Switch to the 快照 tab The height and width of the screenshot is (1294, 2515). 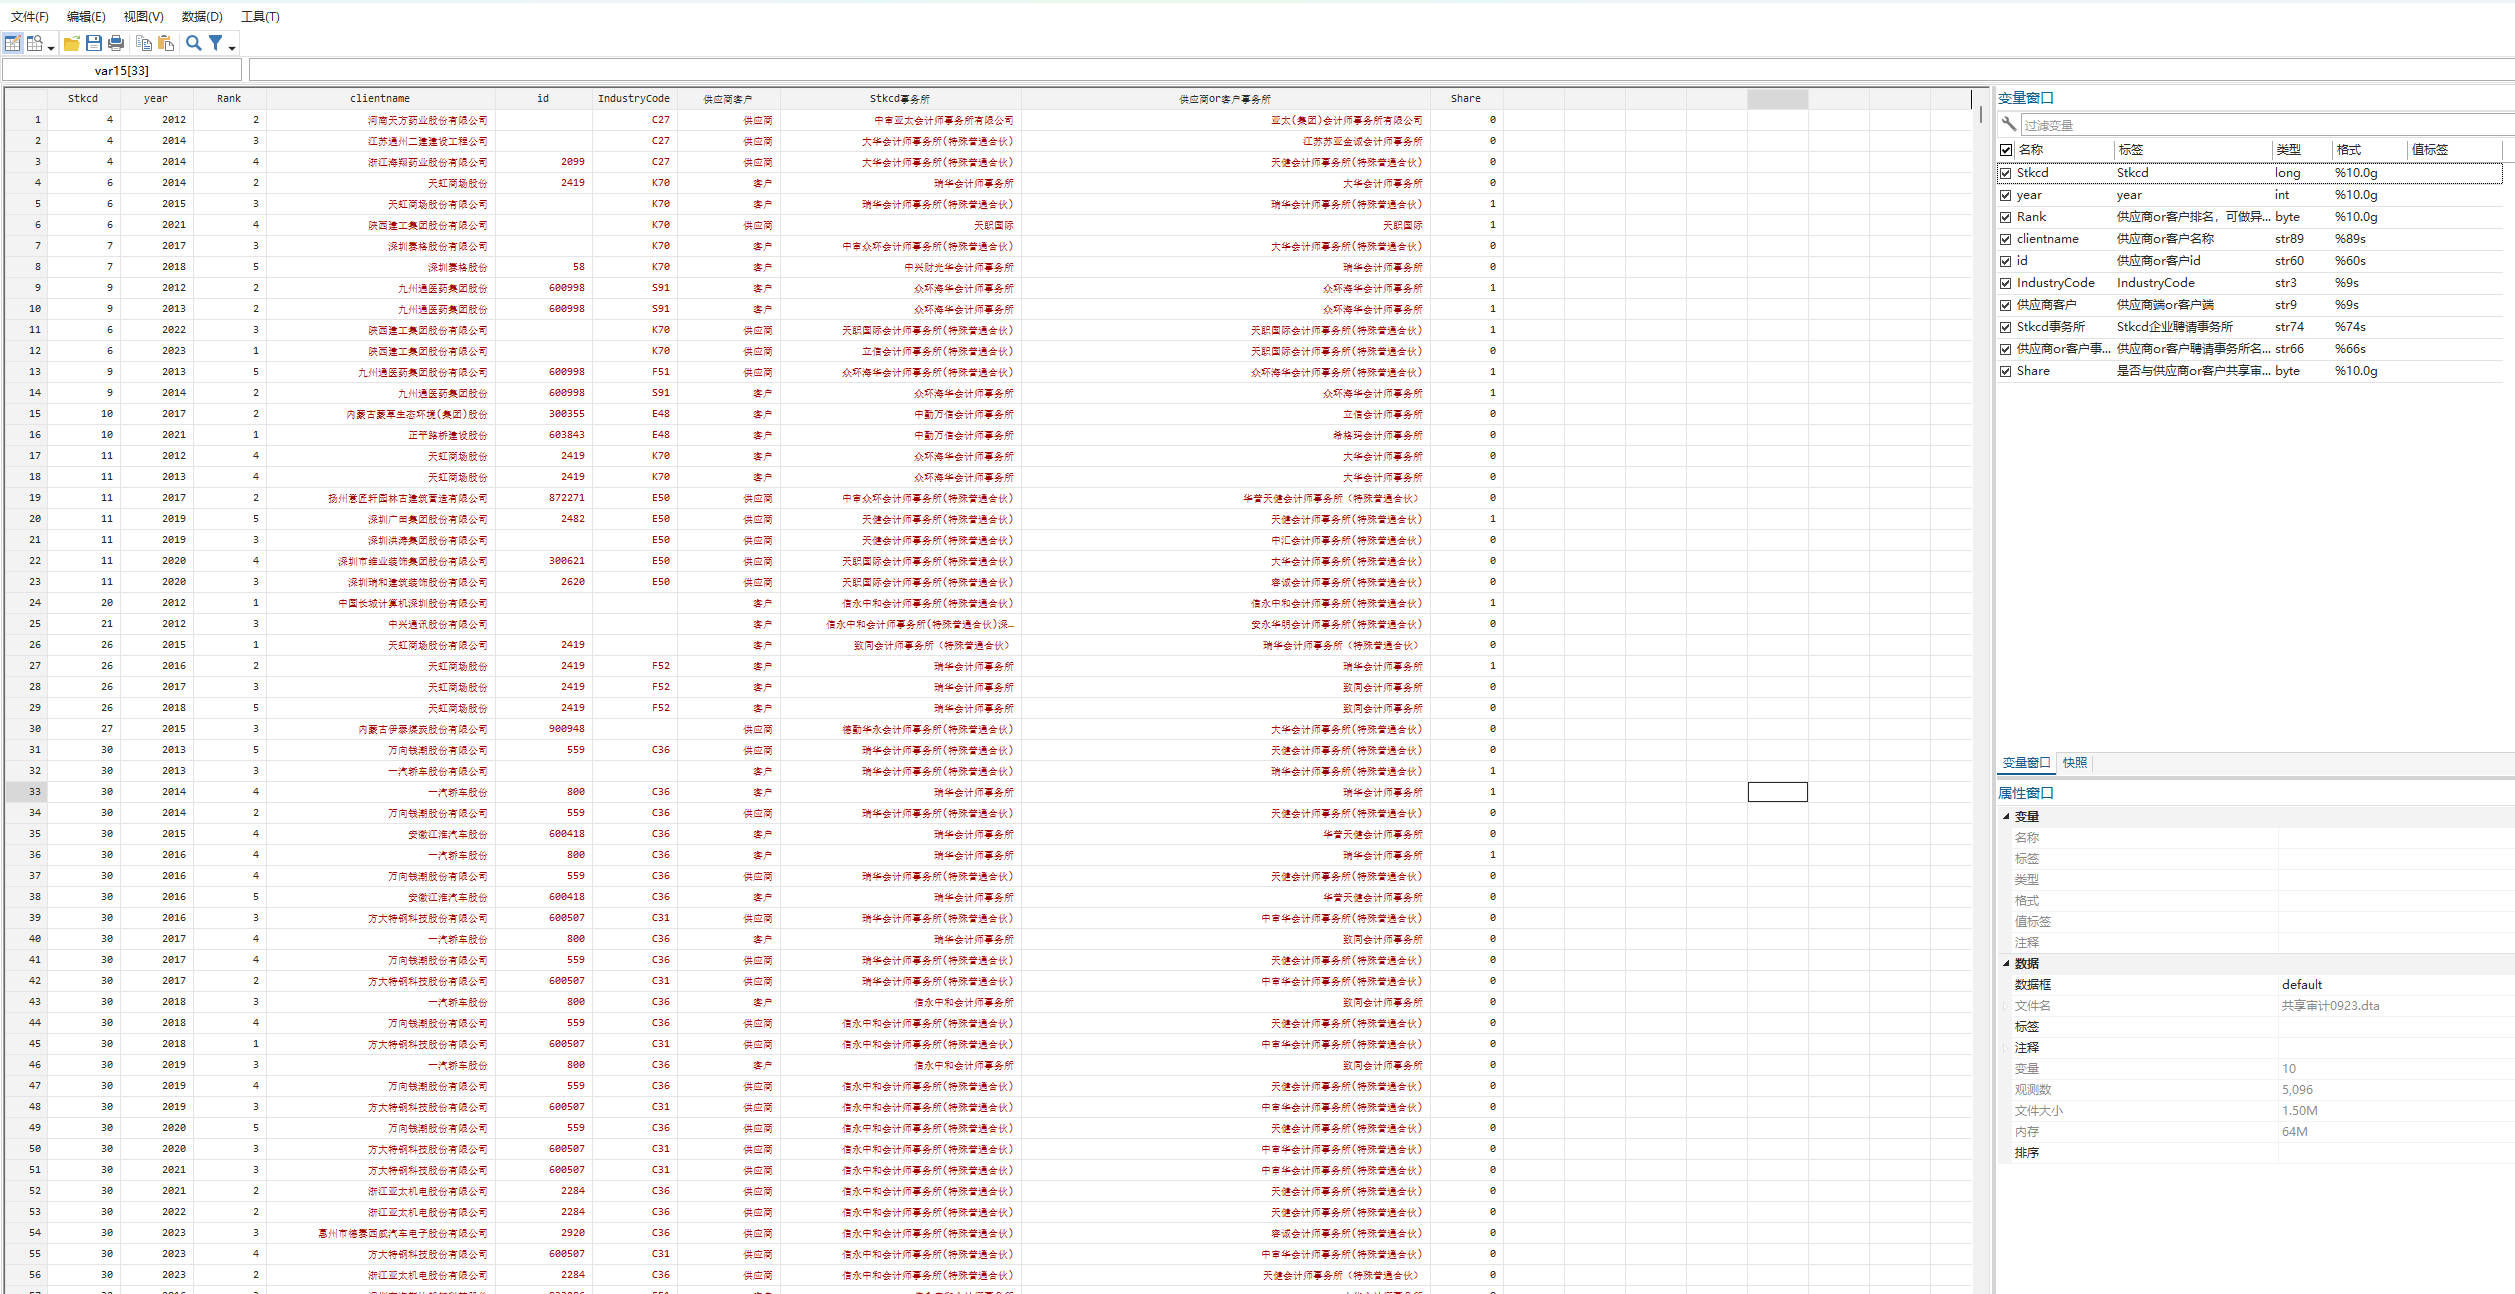pos(2074,763)
